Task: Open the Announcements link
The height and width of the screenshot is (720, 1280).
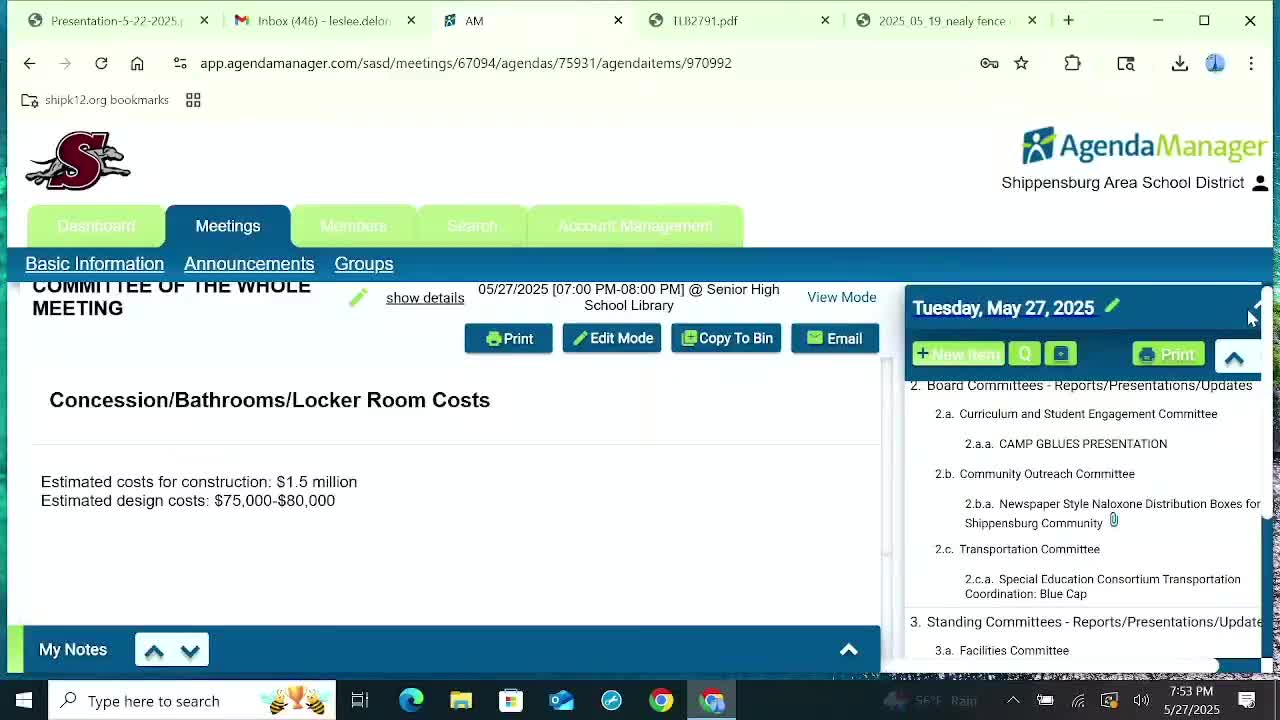Action: [x=249, y=264]
